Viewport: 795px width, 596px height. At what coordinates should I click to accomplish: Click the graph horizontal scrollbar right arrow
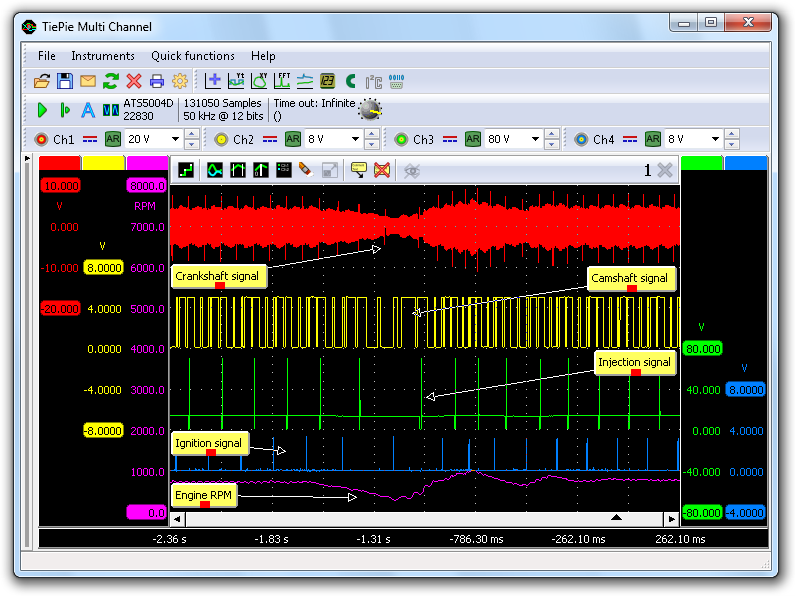pyautogui.click(x=671, y=519)
